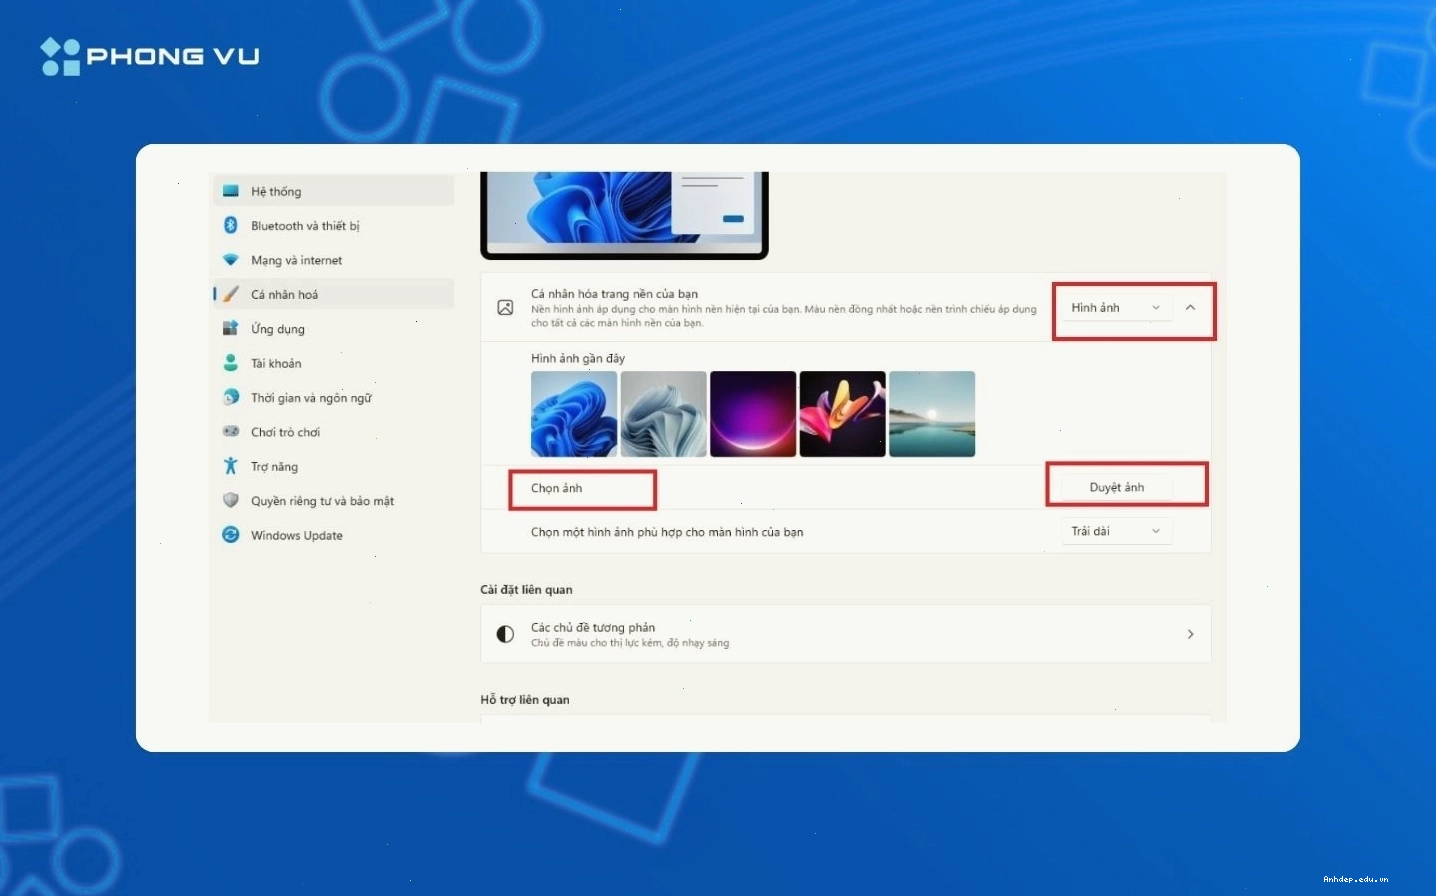Screen dimensions: 1436x896
Task: Open the Windows Update page
Action: click(334, 535)
